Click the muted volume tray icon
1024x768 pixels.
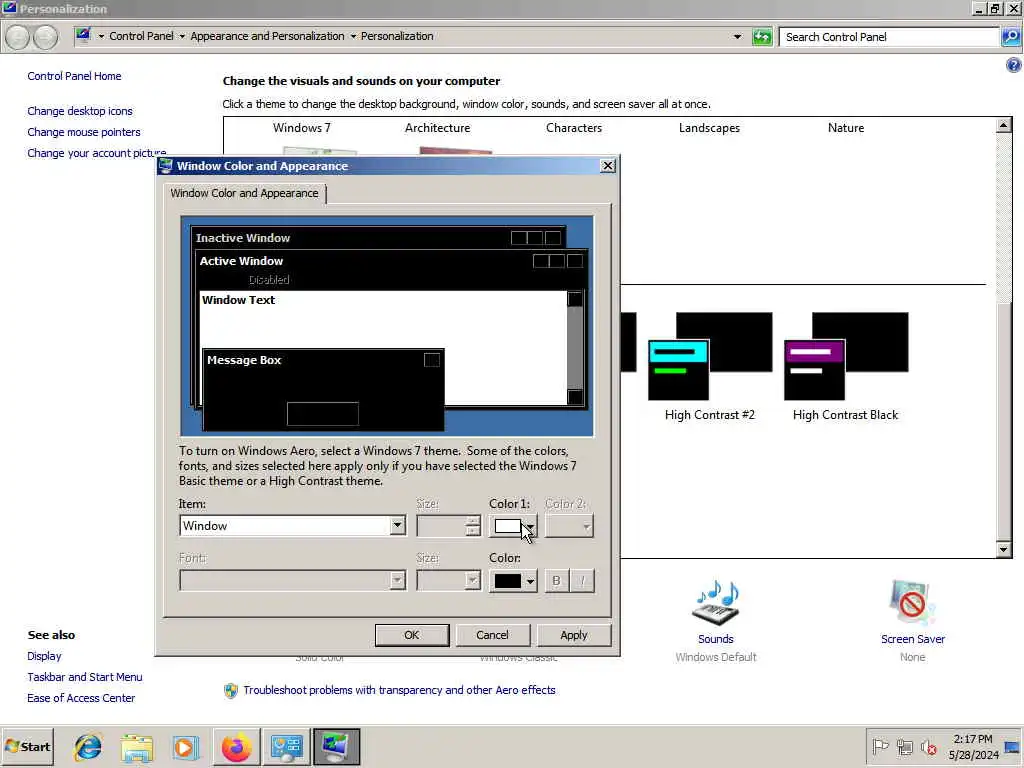coord(929,746)
